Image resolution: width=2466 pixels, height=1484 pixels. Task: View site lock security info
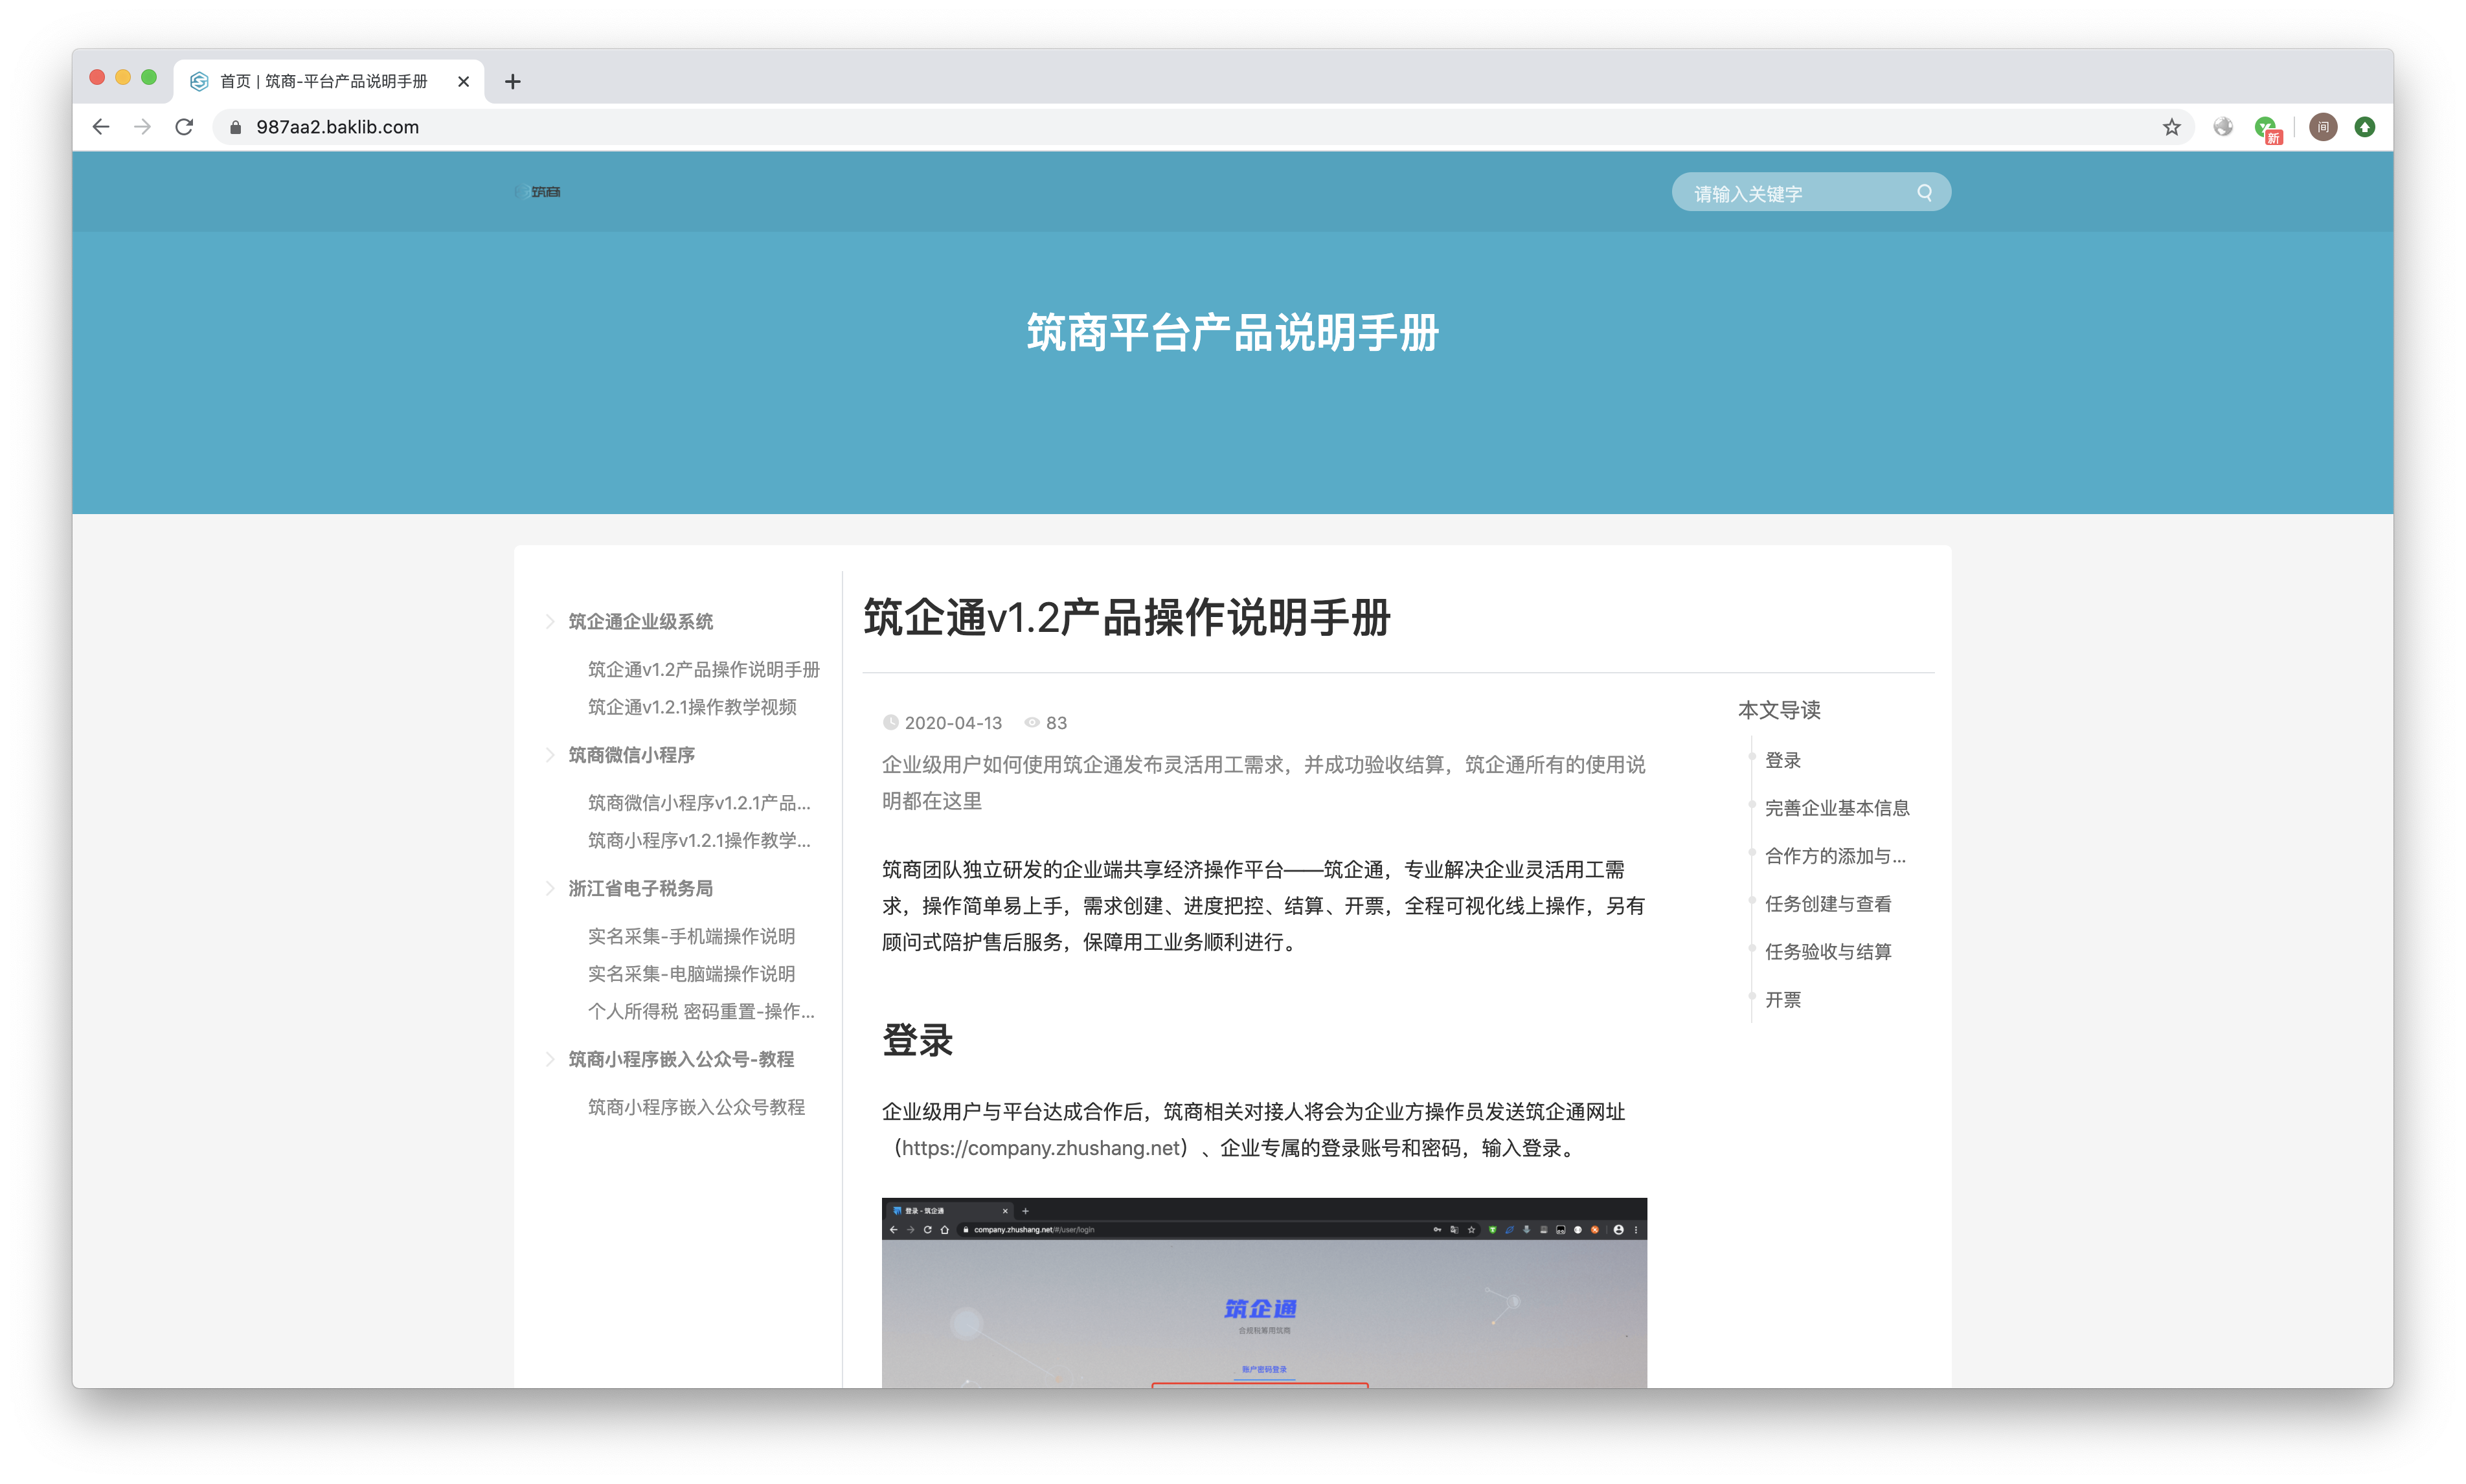click(236, 127)
